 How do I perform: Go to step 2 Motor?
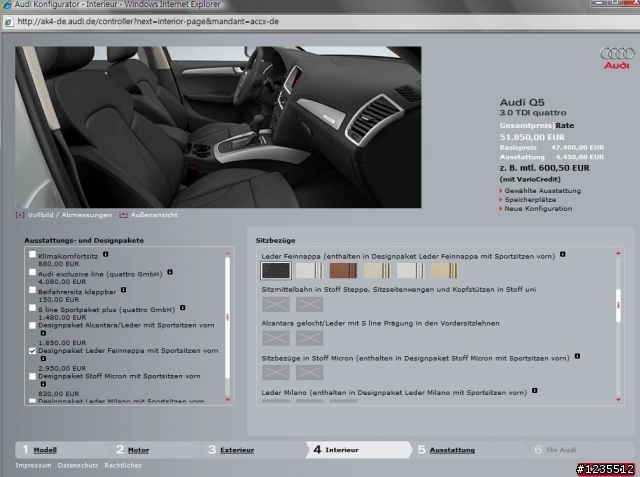tap(138, 450)
